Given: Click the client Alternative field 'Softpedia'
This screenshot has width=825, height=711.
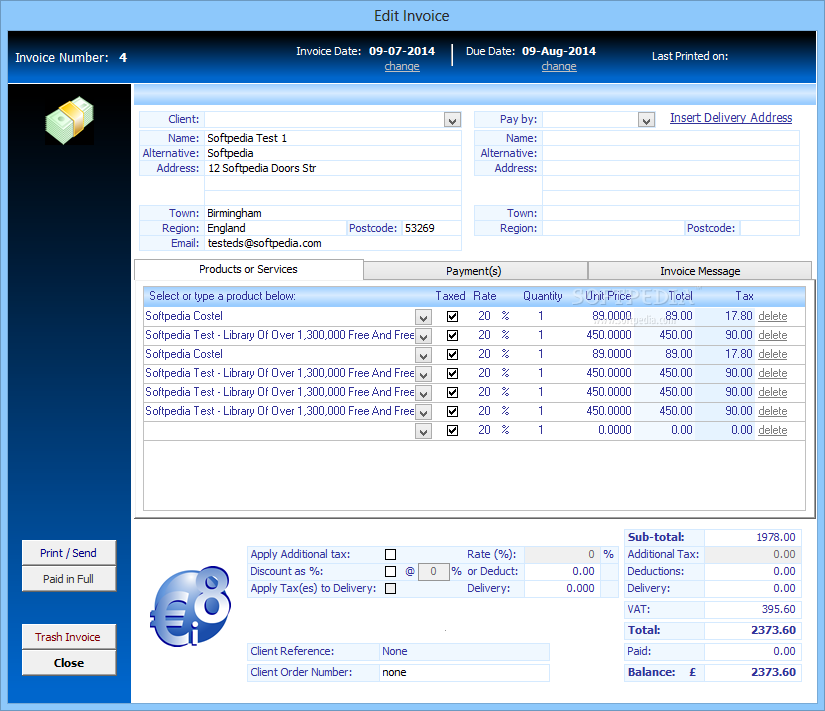Looking at the screenshot, I should (333, 153).
